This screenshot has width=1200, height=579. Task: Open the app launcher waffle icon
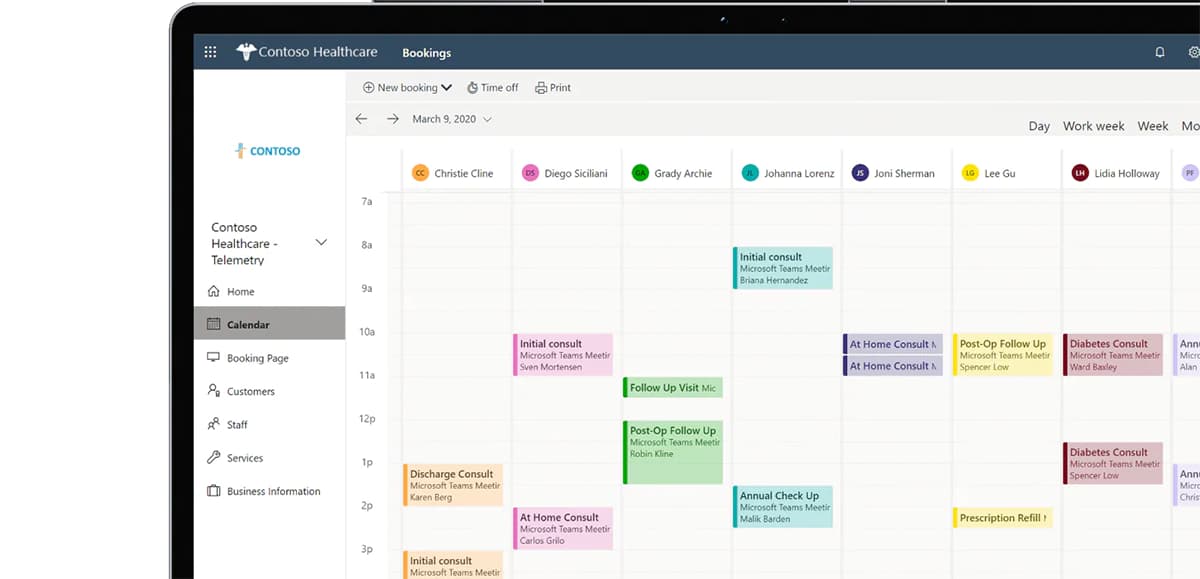coord(210,52)
